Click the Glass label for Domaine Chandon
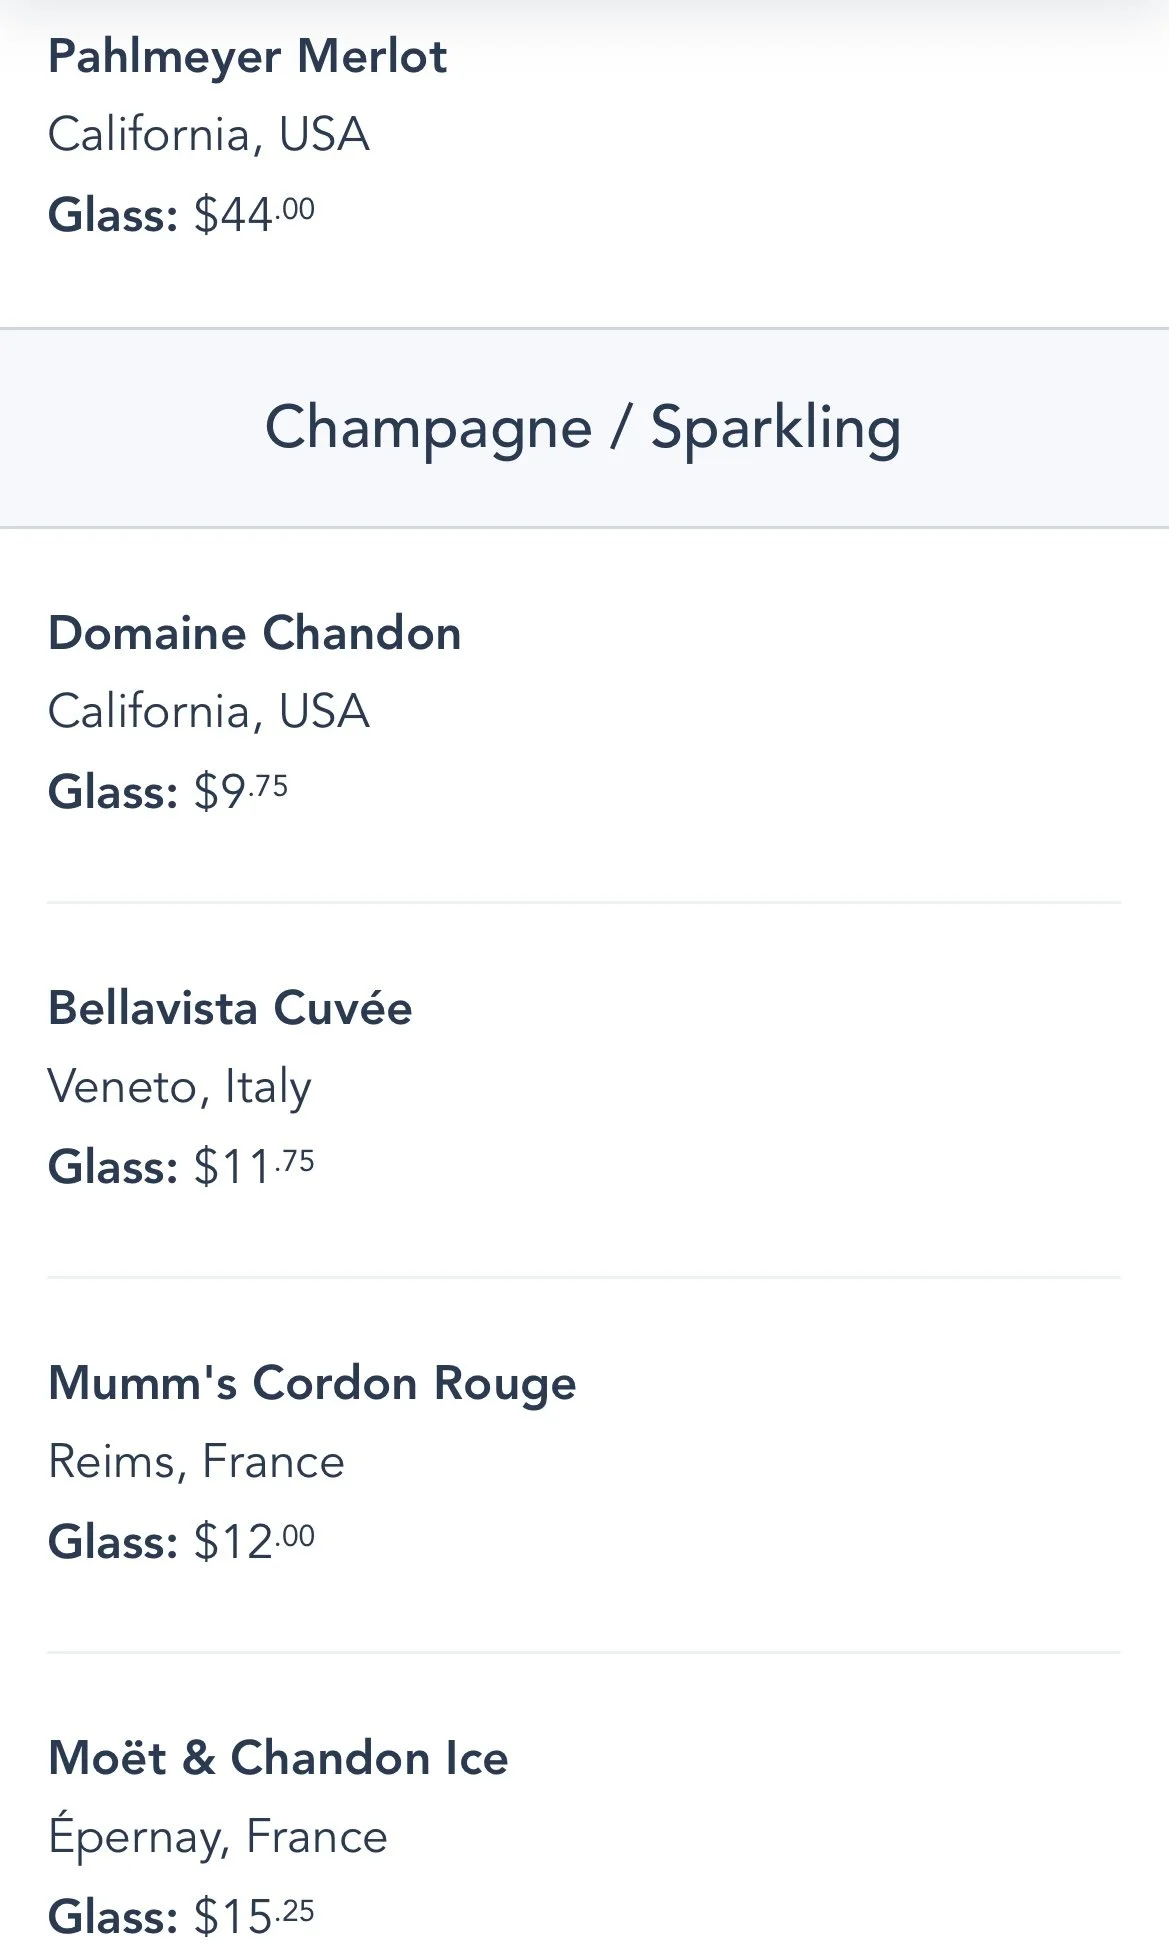 pyautogui.click(x=112, y=792)
